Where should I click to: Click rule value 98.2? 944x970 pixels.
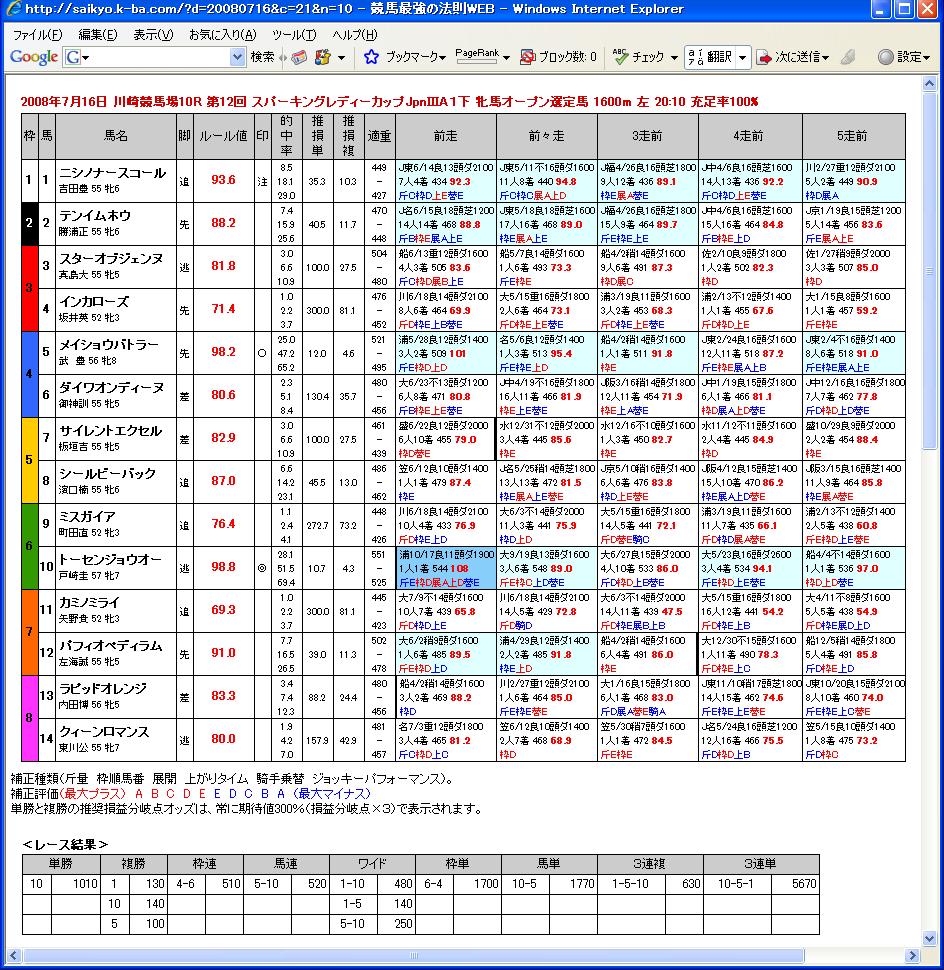click(223, 351)
